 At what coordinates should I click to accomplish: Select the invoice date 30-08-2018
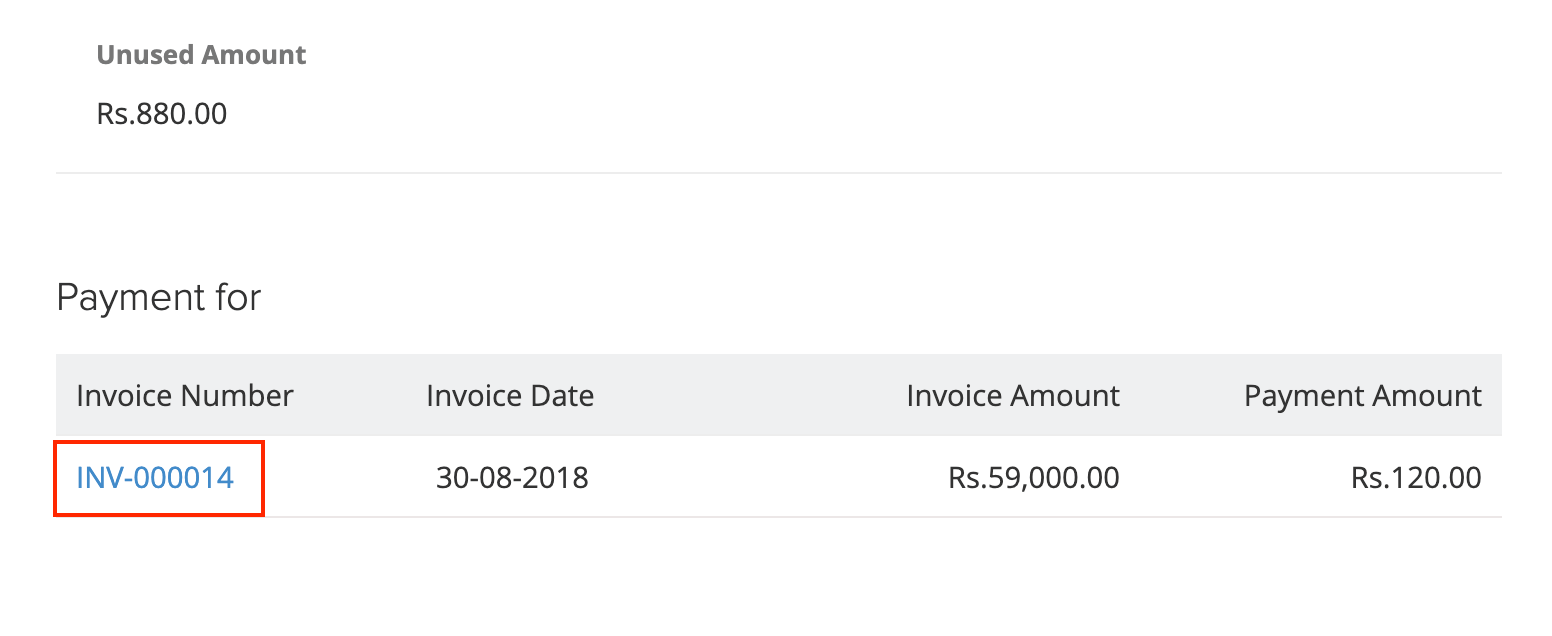512,478
